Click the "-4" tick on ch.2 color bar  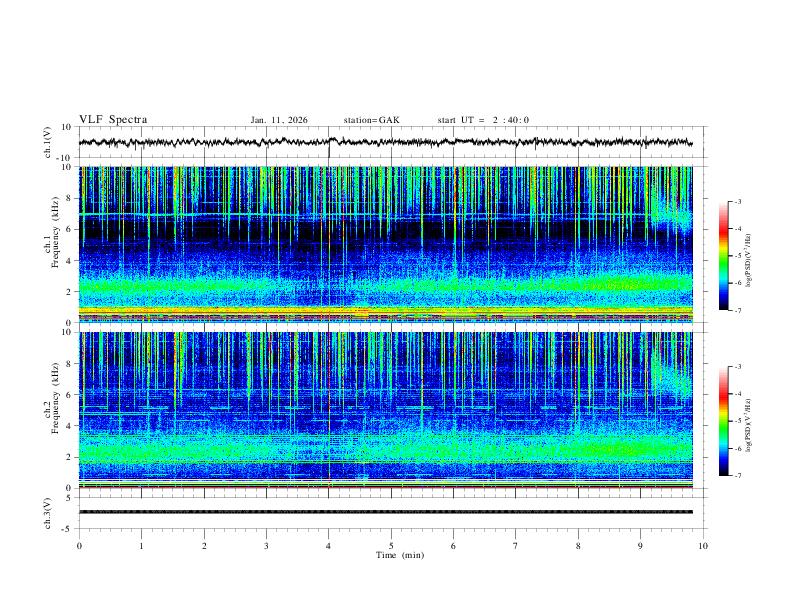(737, 393)
